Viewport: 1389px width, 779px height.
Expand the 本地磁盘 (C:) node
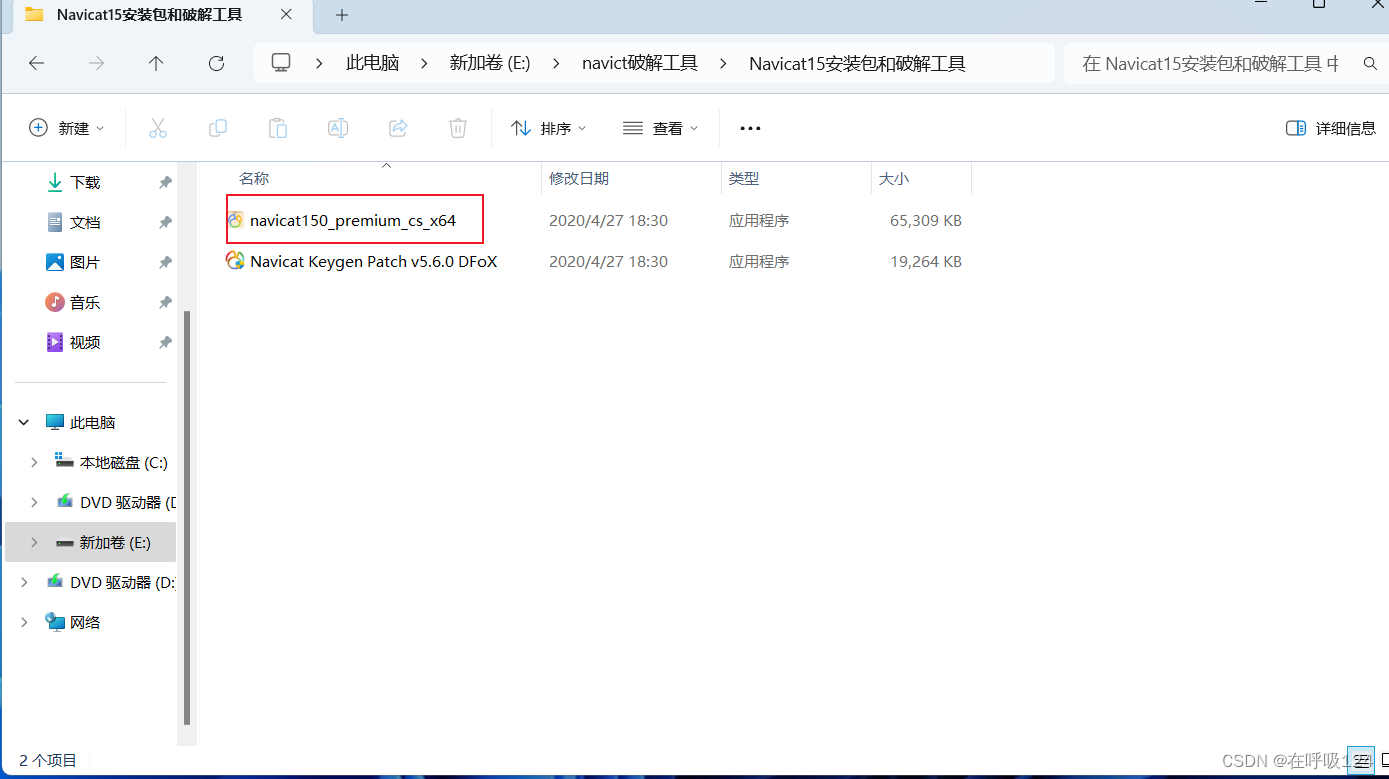pos(34,463)
